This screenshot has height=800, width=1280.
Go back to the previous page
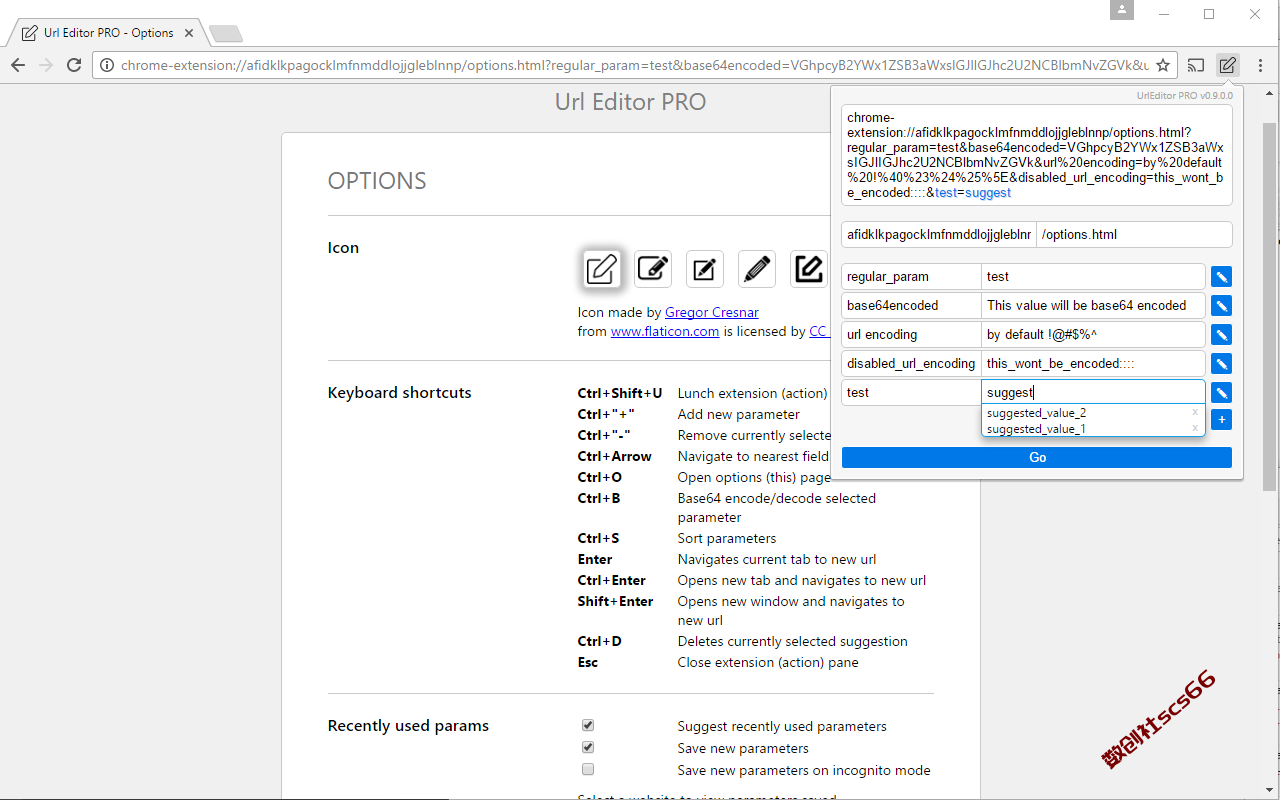(18, 65)
